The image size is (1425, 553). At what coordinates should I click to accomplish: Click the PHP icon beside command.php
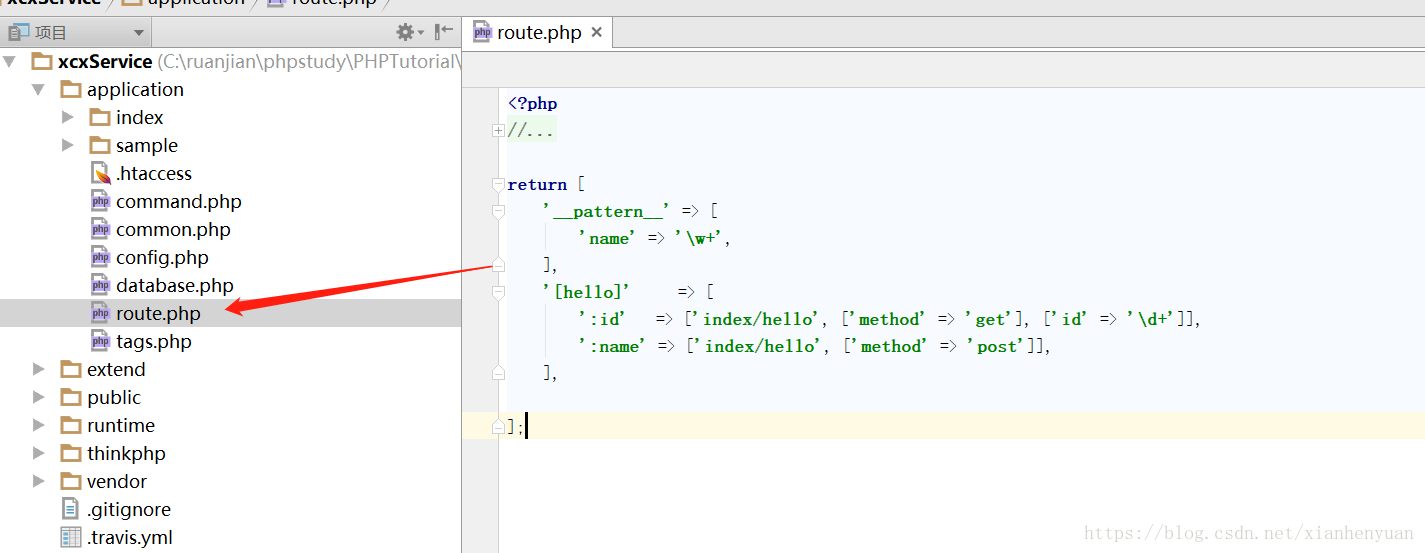tap(100, 201)
